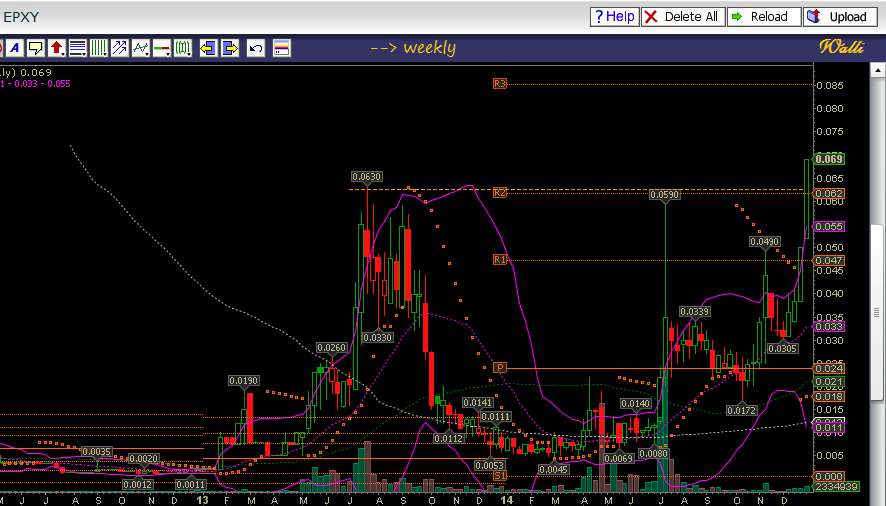Screen dimensions: 886x506
Task: Click the orange 0.018 axis tag
Action: coord(829,396)
